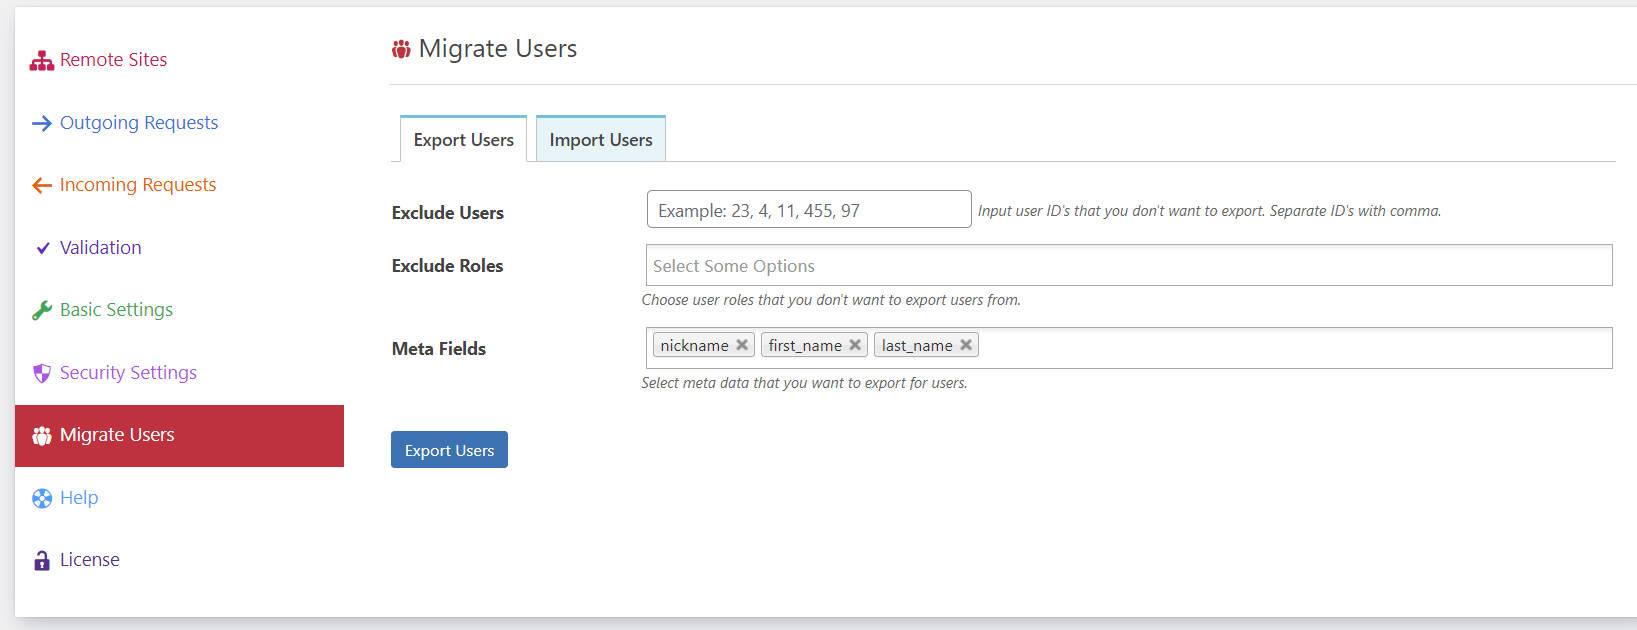This screenshot has width=1637, height=630.
Task: Switch to the Import Users tab
Action: [x=601, y=139]
